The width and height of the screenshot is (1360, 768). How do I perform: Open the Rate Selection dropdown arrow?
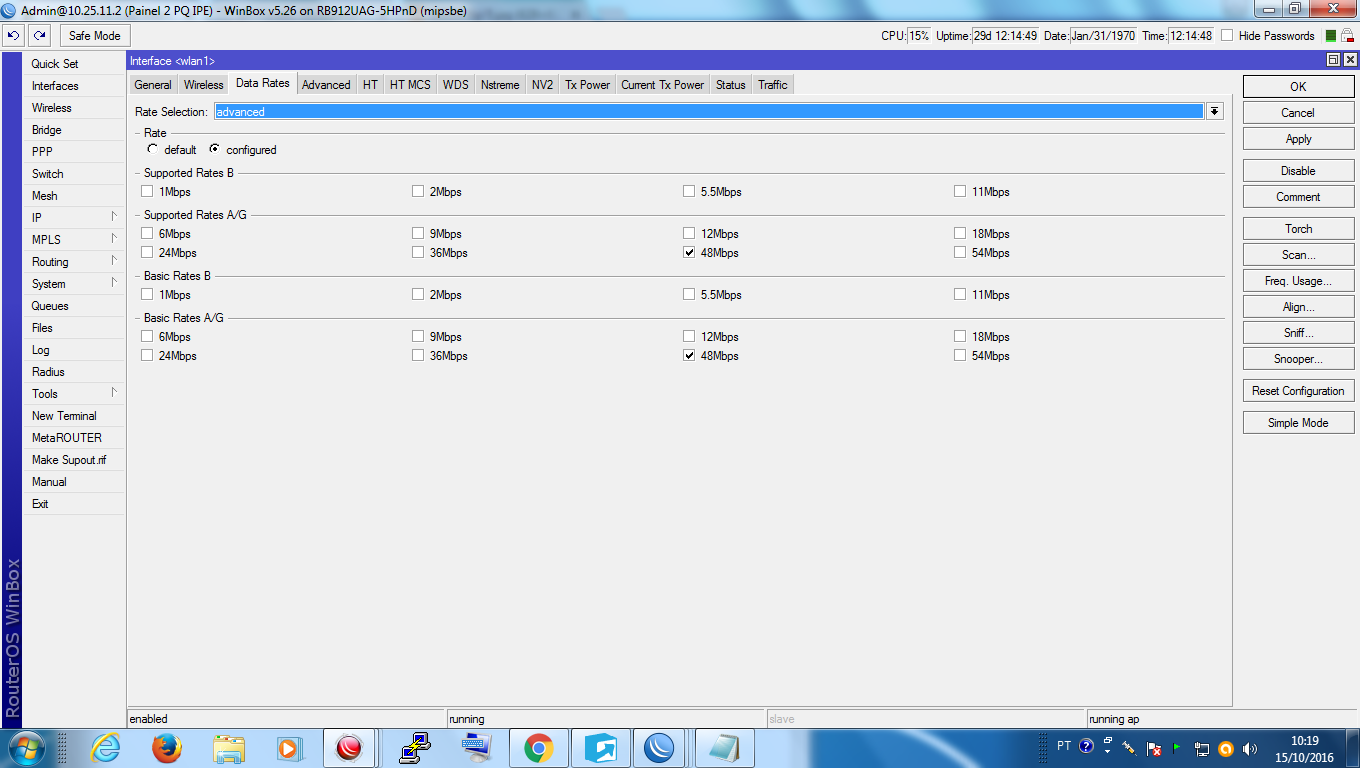pyautogui.click(x=1215, y=111)
